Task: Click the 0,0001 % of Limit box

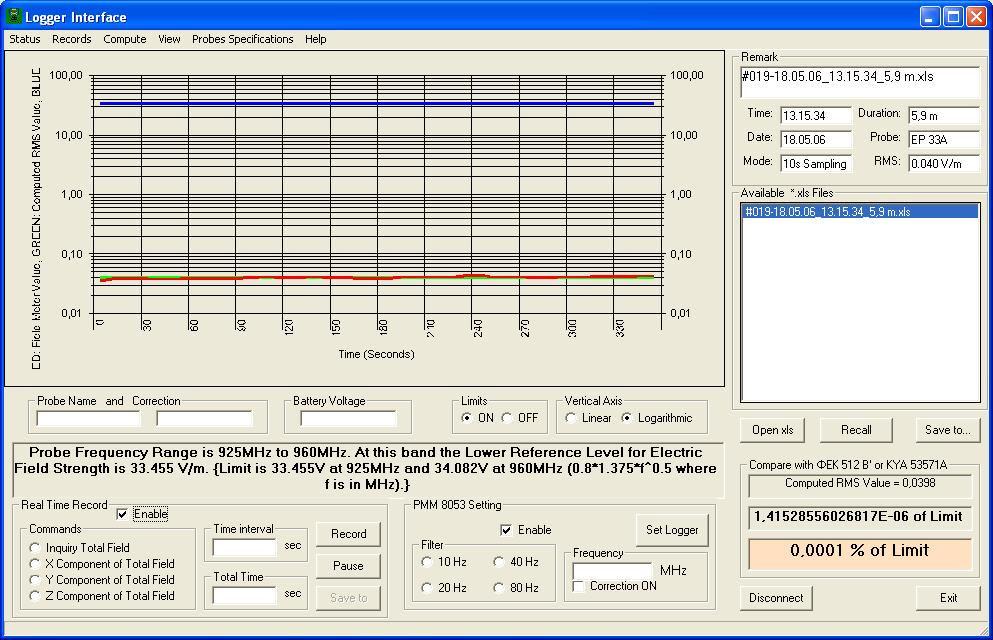Action: [x=860, y=553]
